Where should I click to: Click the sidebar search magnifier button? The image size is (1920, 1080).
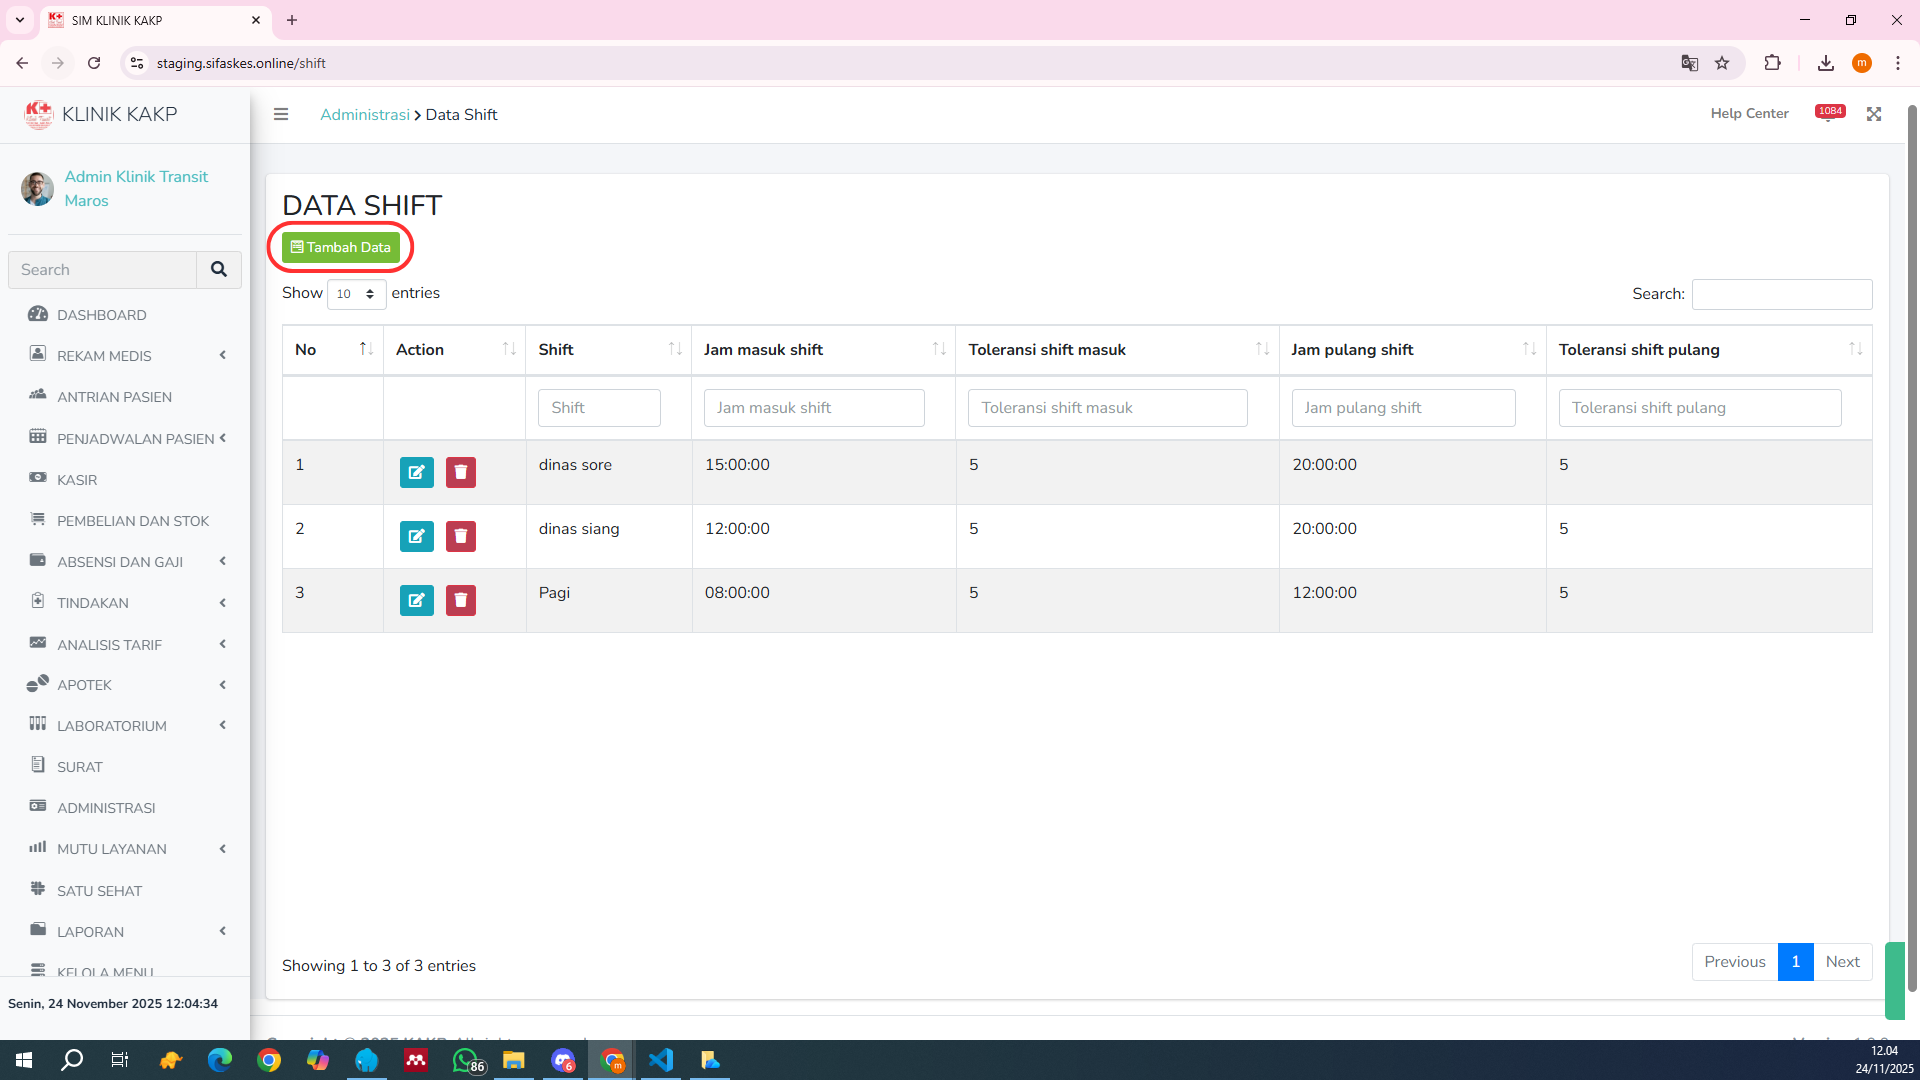click(x=218, y=270)
